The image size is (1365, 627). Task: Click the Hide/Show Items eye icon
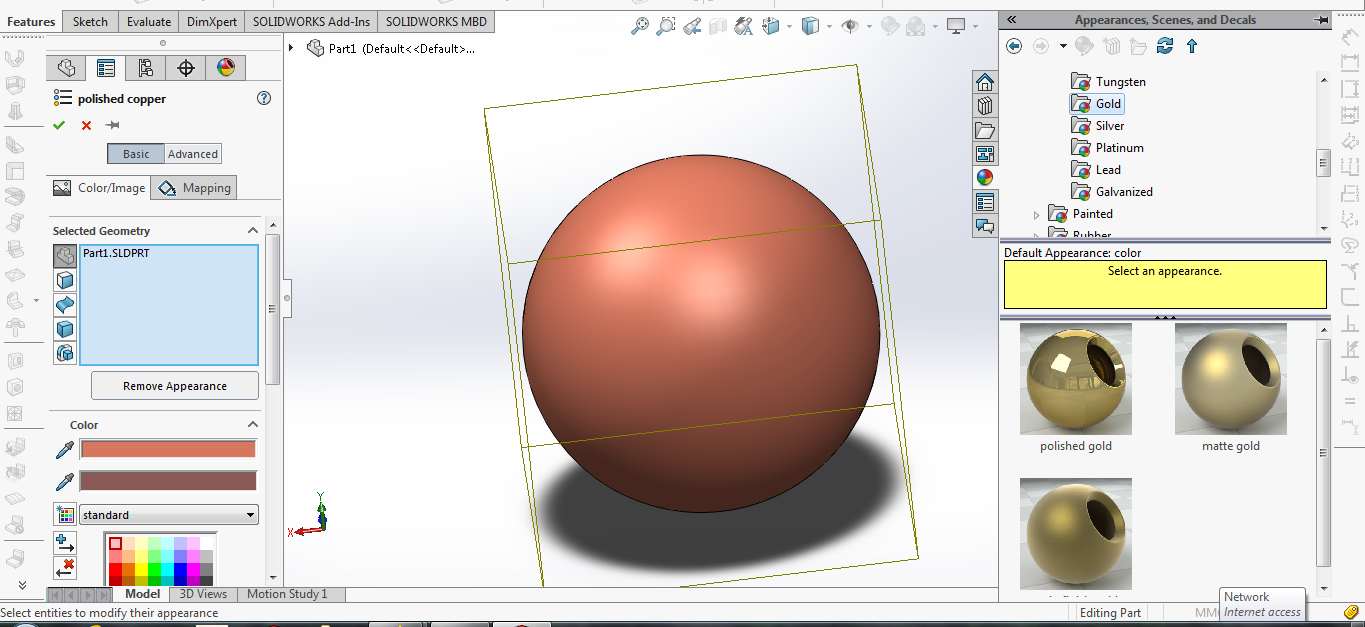pos(852,26)
